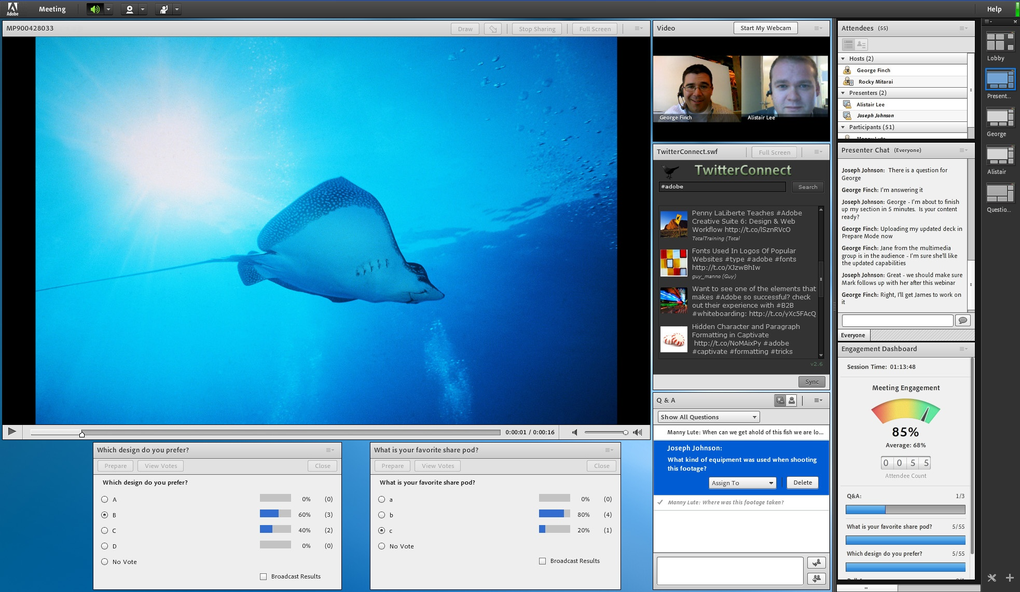Click the green speaker audio icon
The image size is (1020, 592).
pos(95,9)
